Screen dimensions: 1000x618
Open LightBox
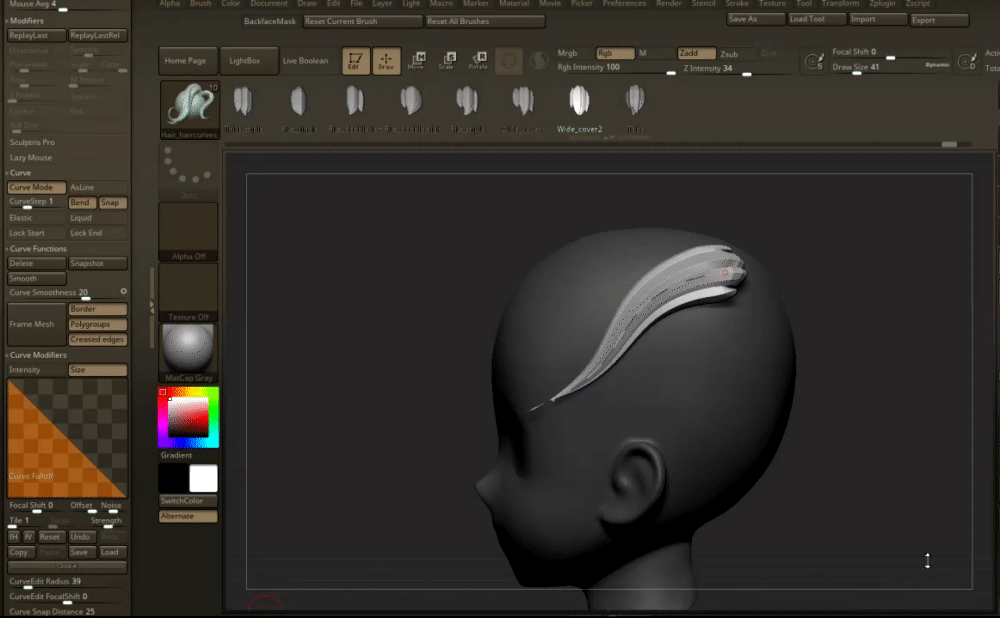(249, 61)
